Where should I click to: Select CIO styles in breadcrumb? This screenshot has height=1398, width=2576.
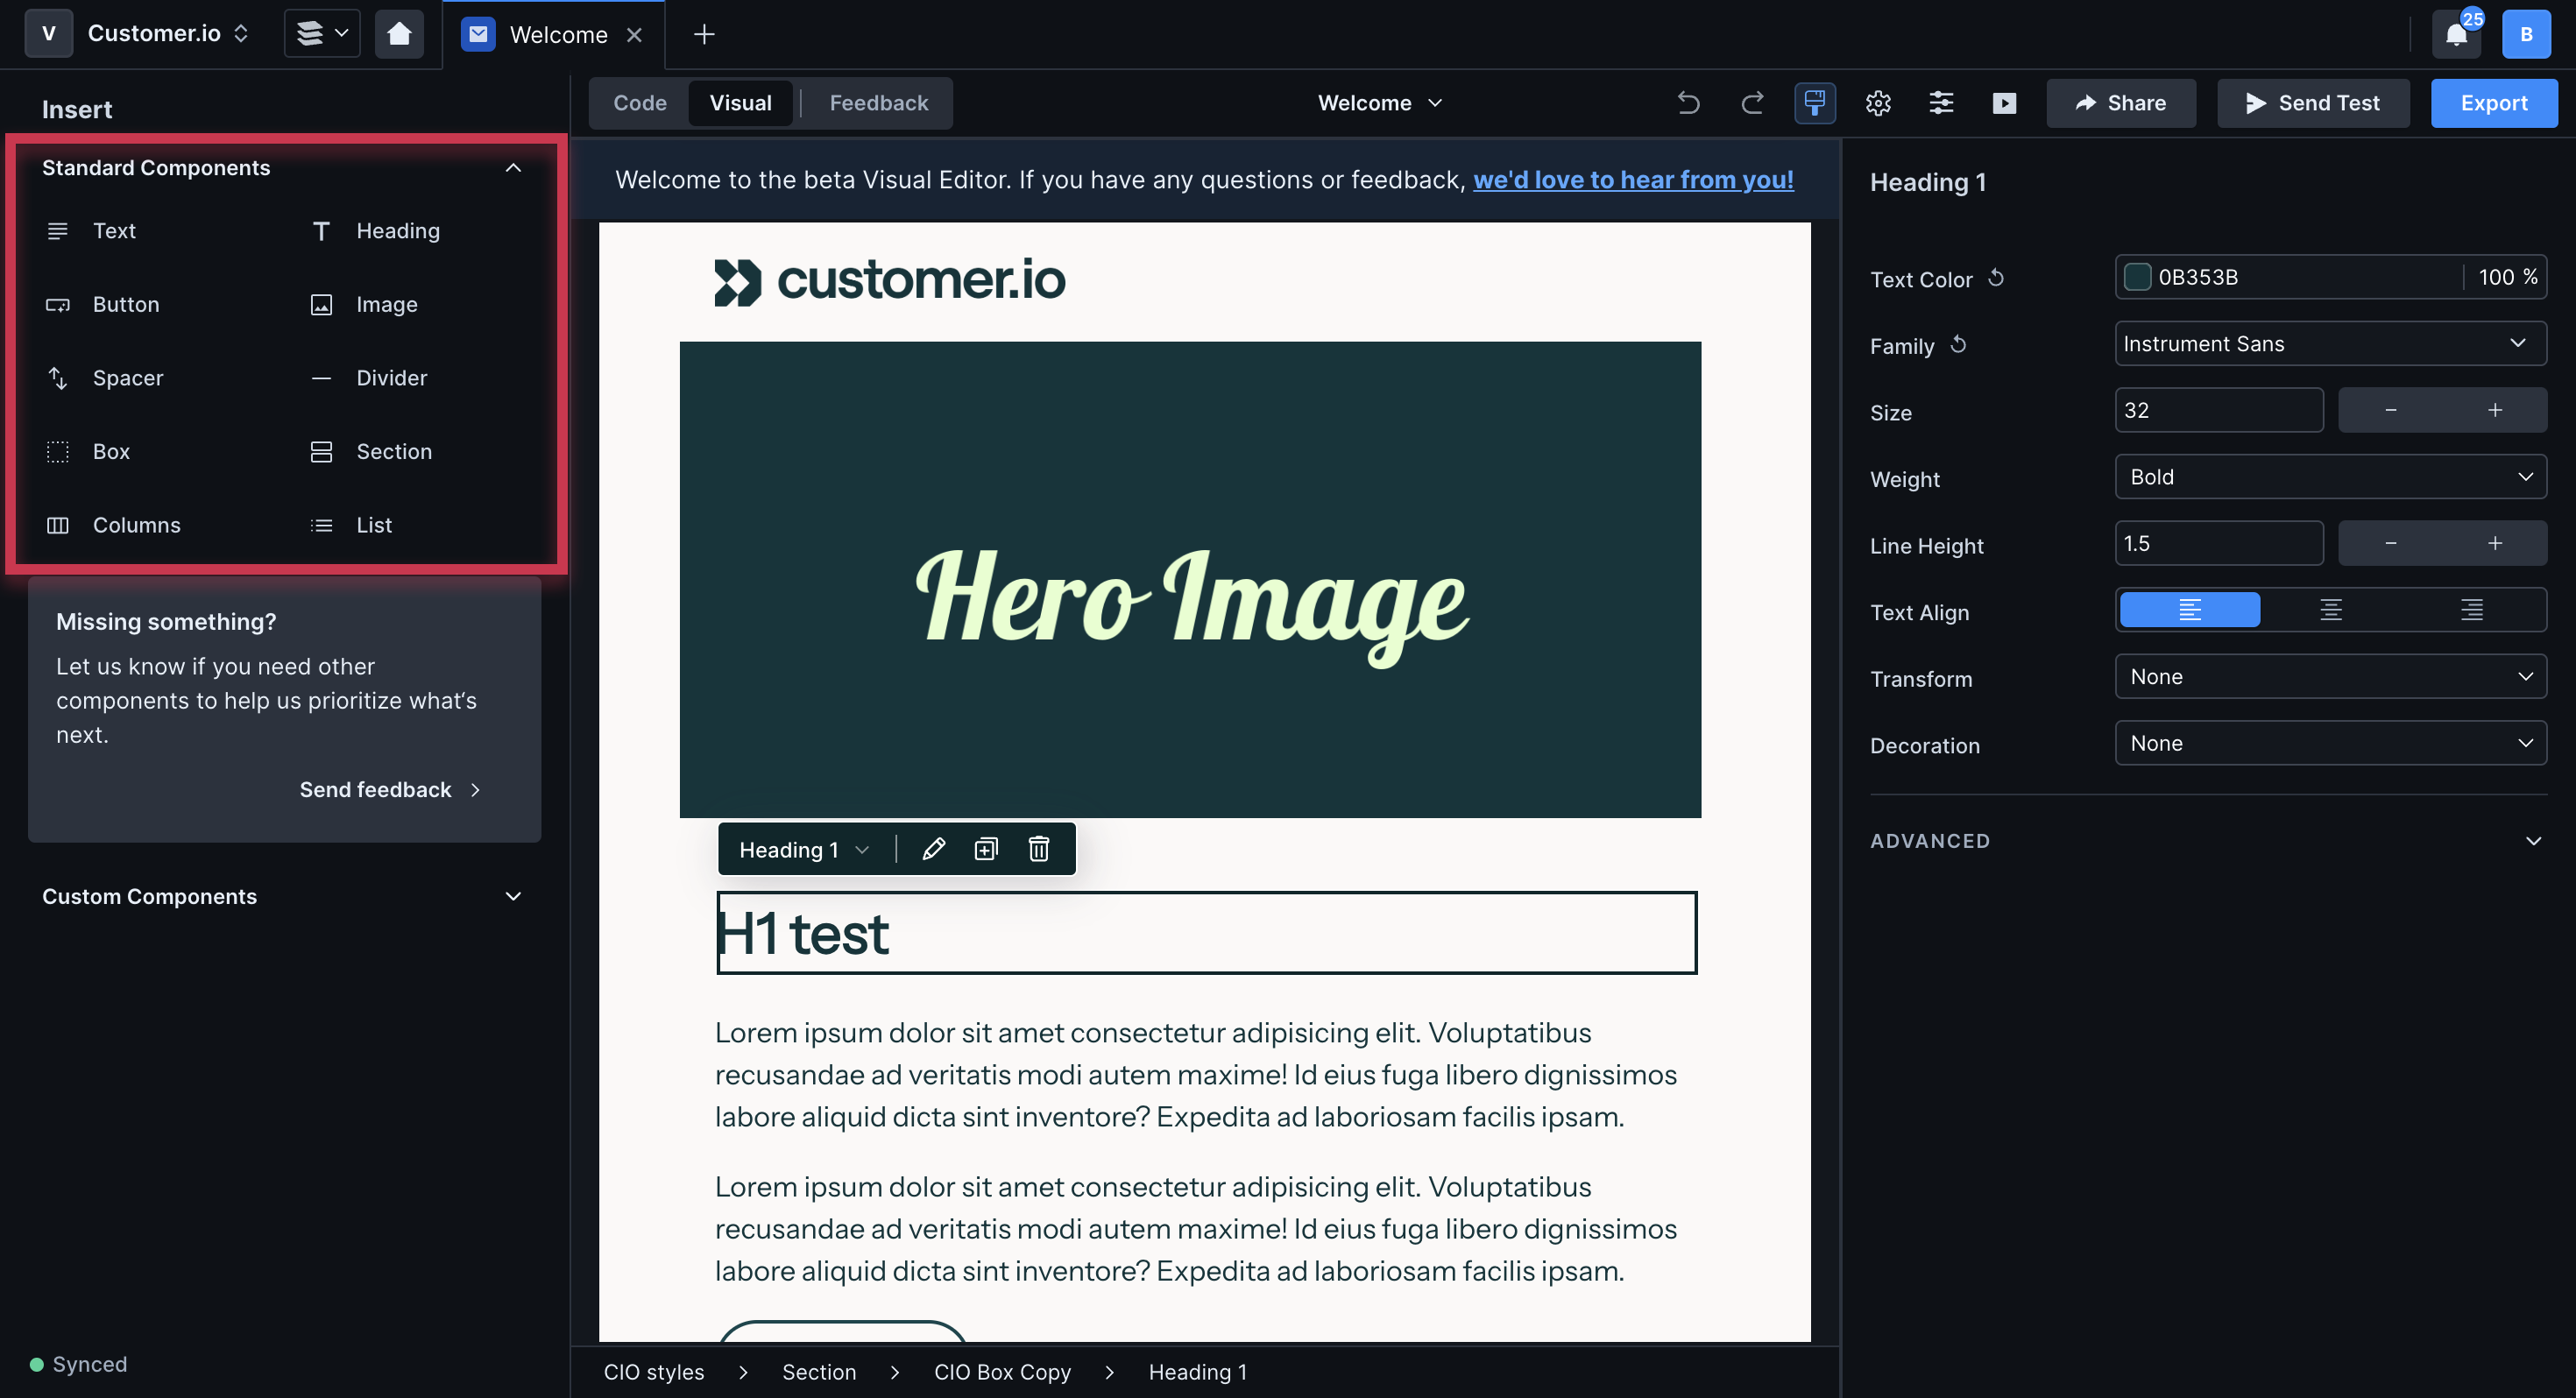pos(653,1373)
